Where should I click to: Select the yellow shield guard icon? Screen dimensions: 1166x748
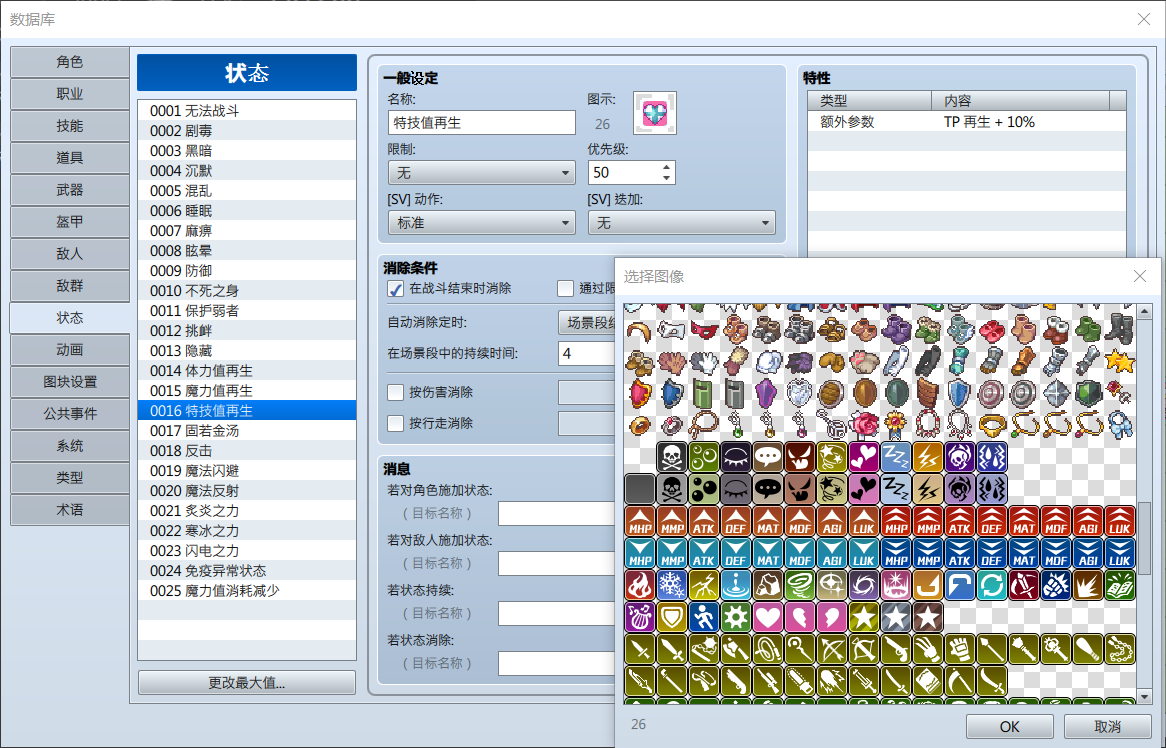coord(671,617)
